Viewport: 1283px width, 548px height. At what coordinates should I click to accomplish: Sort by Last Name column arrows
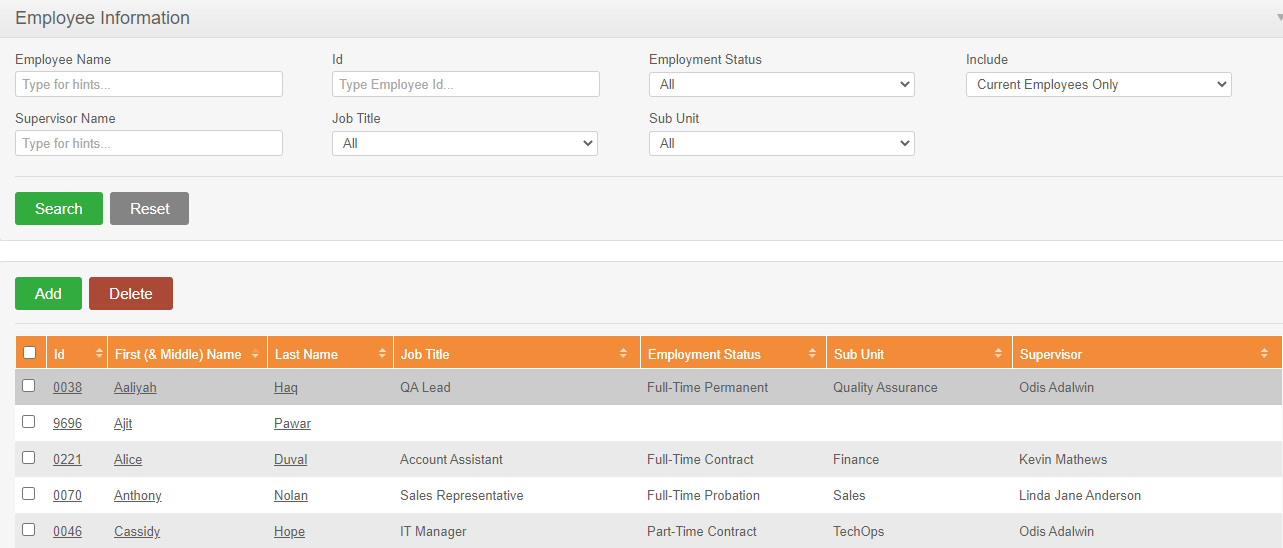383,354
